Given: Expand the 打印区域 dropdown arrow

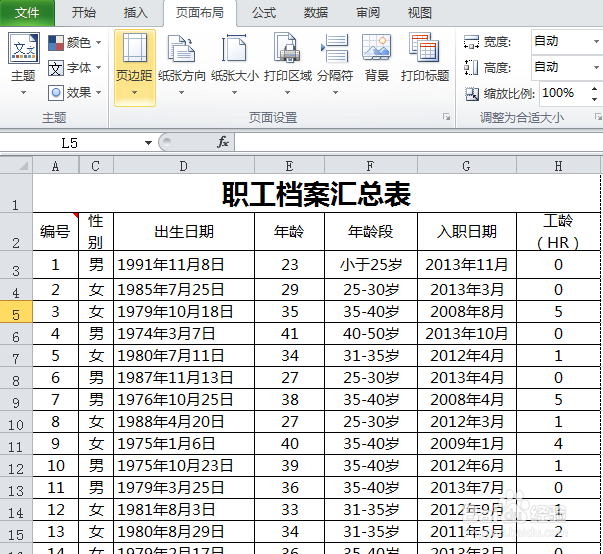Looking at the screenshot, I should pos(288,93).
